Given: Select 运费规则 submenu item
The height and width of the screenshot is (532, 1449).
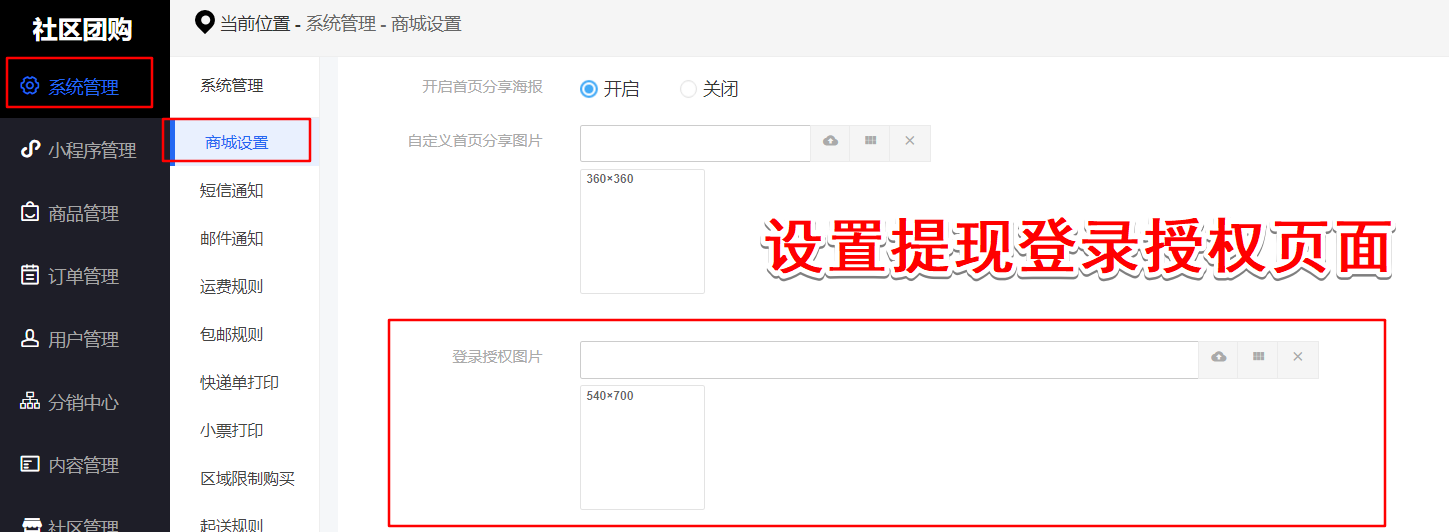Looking at the screenshot, I should (232, 286).
